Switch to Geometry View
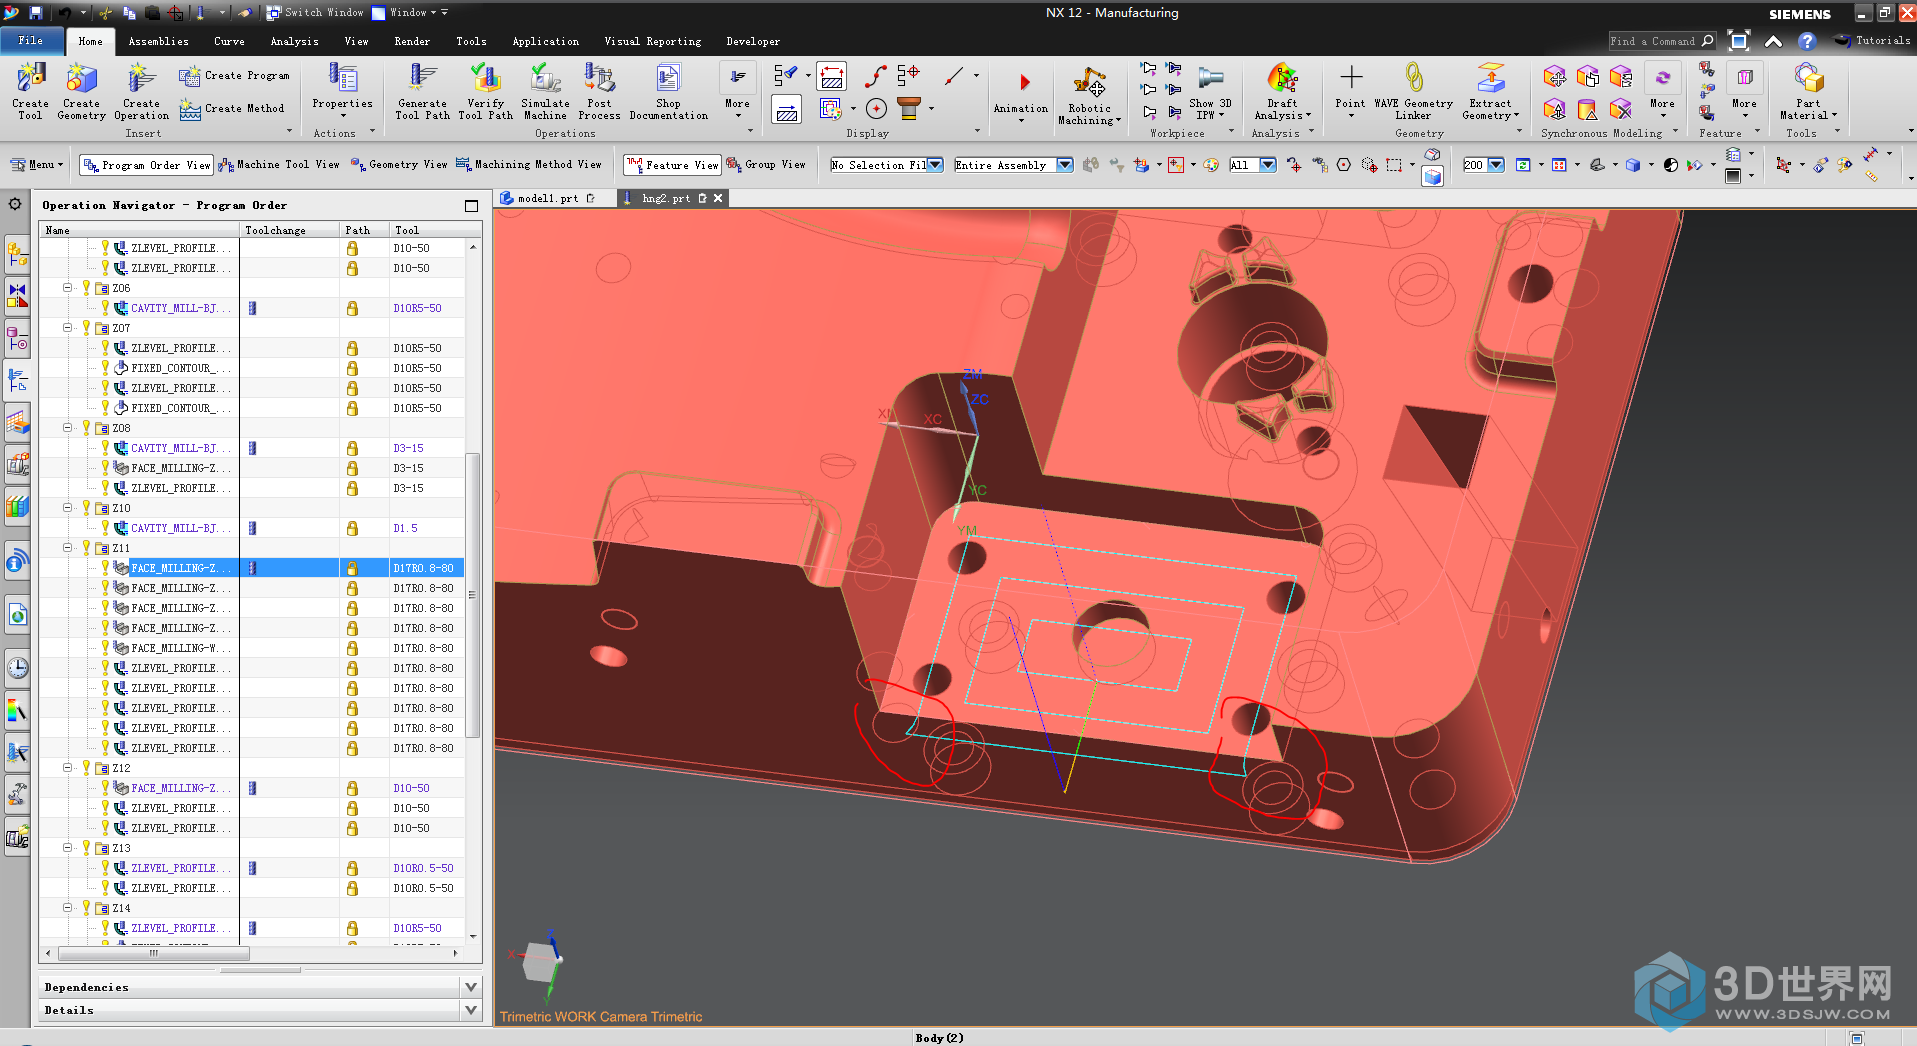Image resolution: width=1917 pixels, height=1046 pixels. pos(398,165)
